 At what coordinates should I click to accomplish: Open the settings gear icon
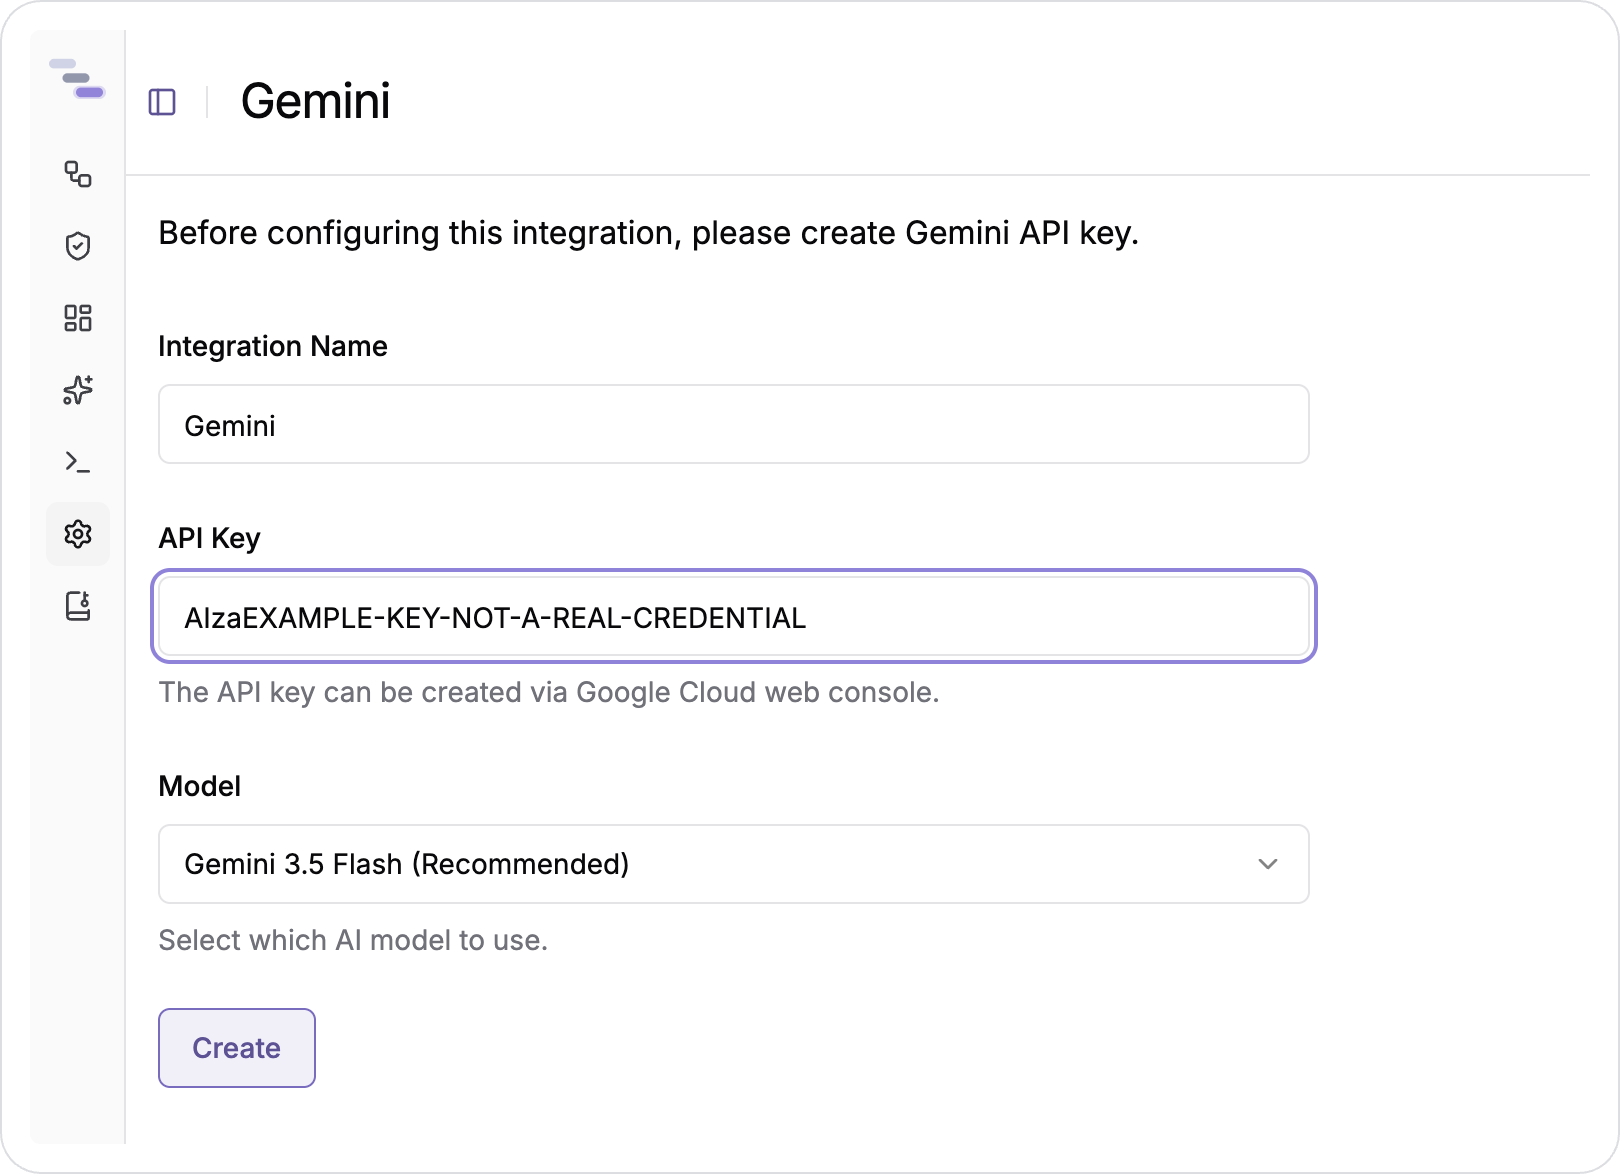tap(78, 534)
